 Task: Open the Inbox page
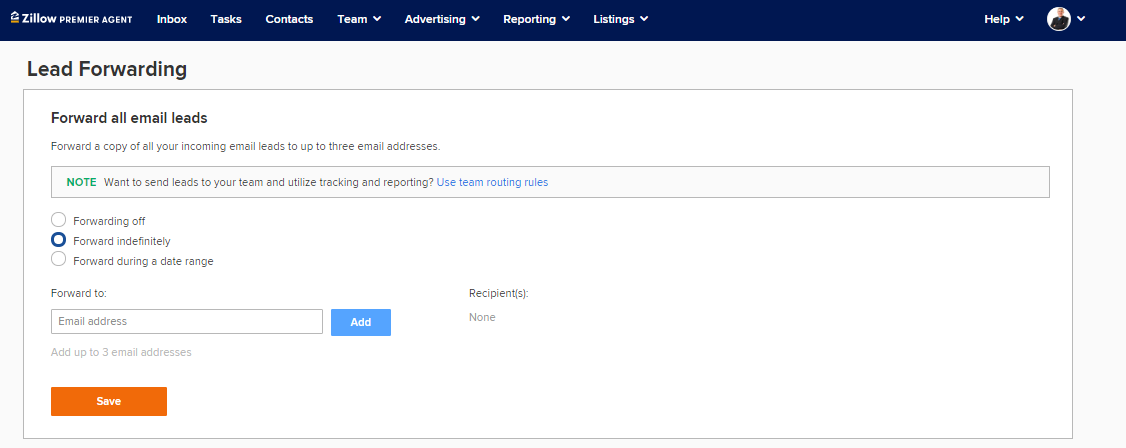[x=172, y=19]
